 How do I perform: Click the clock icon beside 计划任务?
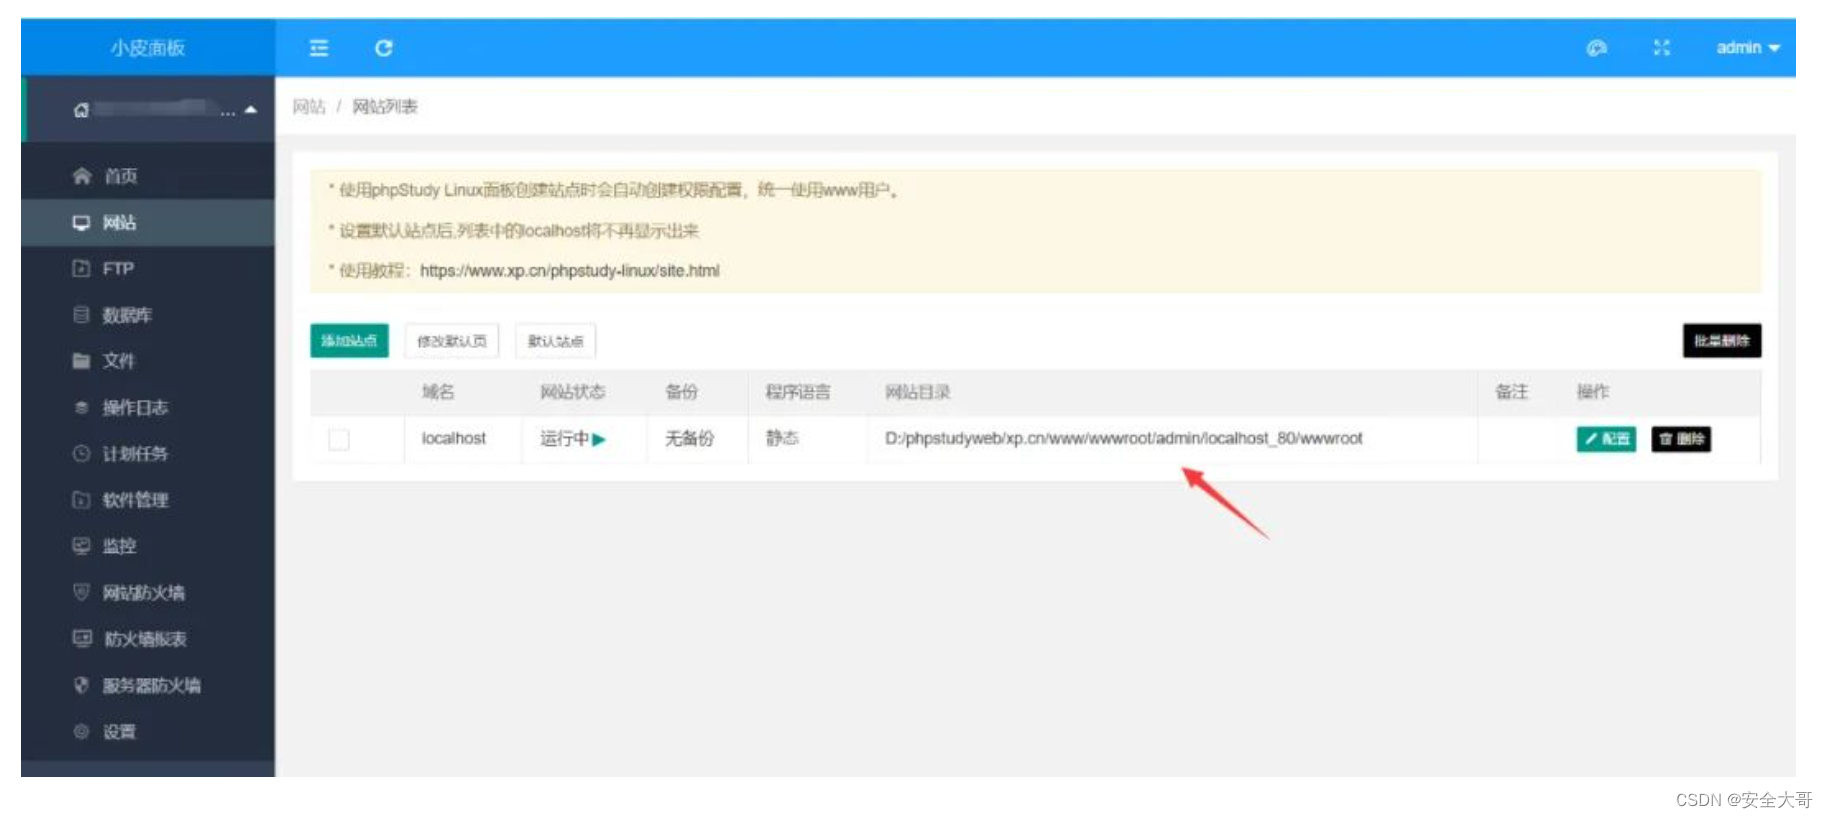81,453
